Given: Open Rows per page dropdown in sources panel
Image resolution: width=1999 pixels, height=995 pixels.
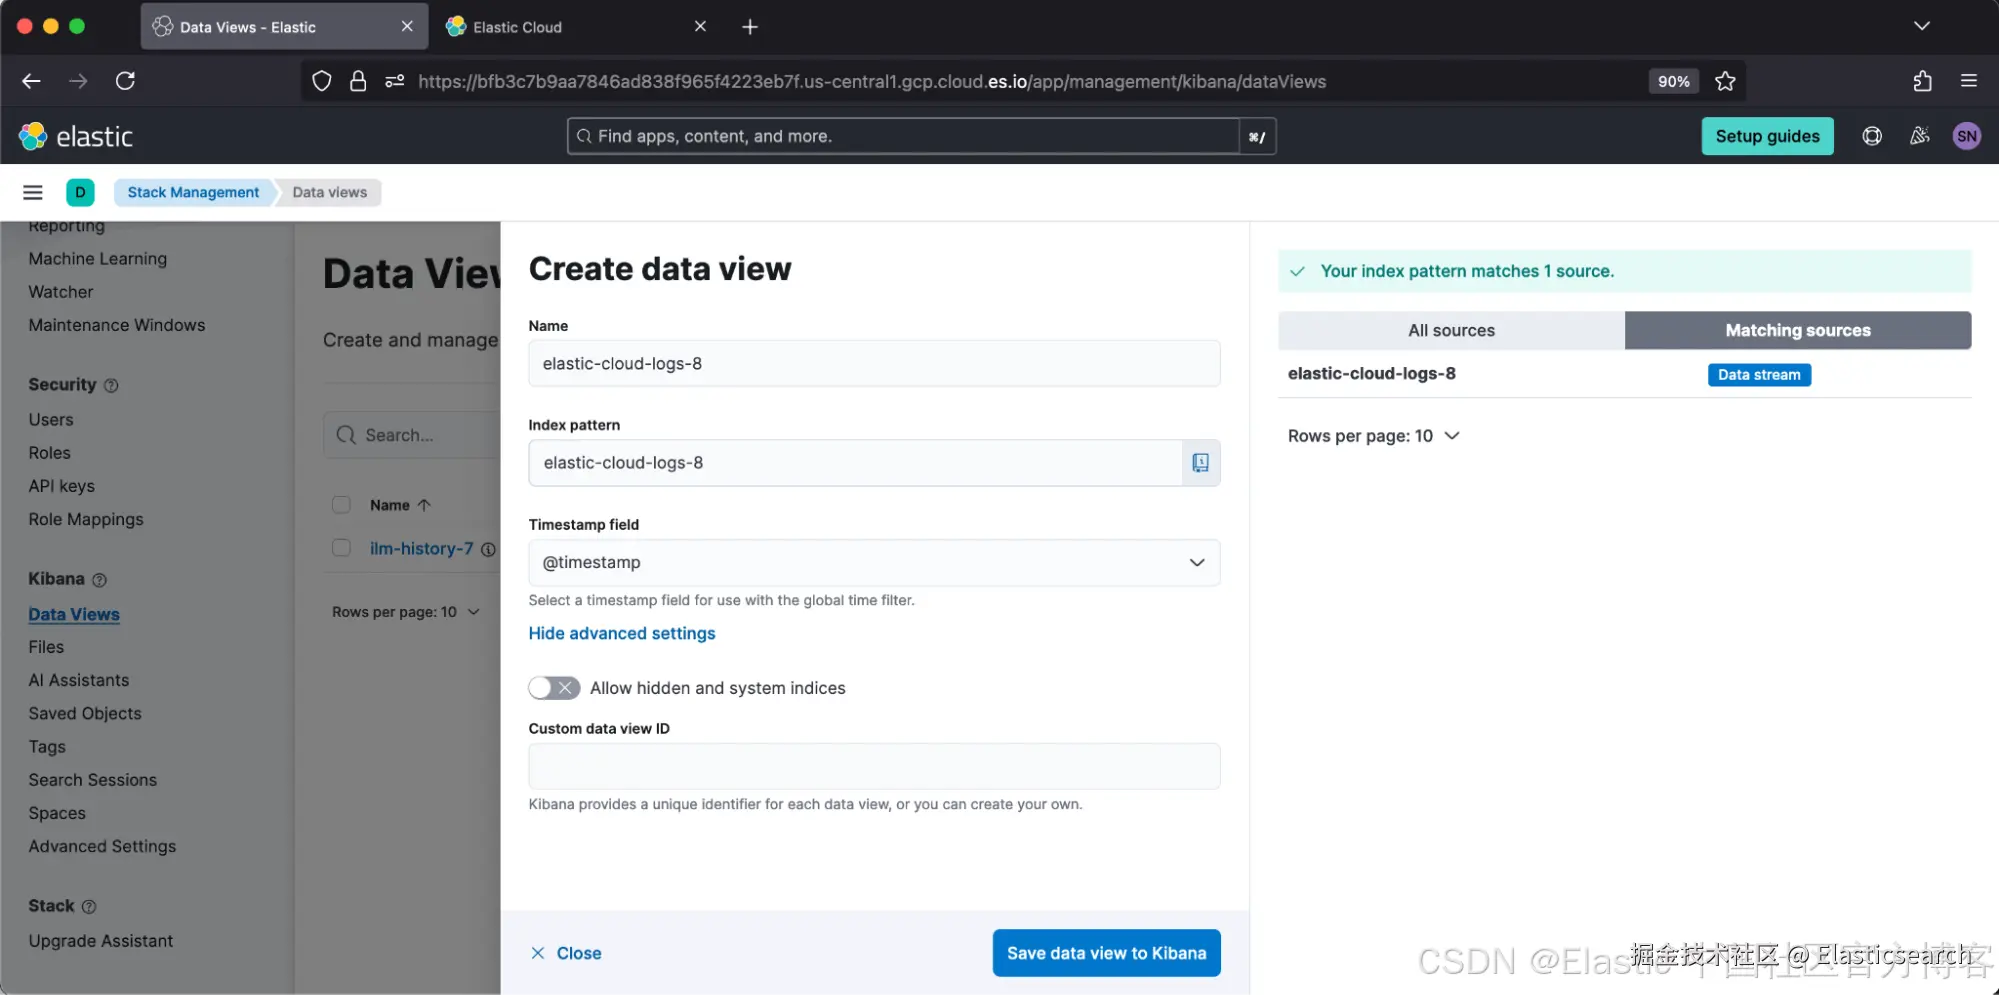Looking at the screenshot, I should 1373,436.
